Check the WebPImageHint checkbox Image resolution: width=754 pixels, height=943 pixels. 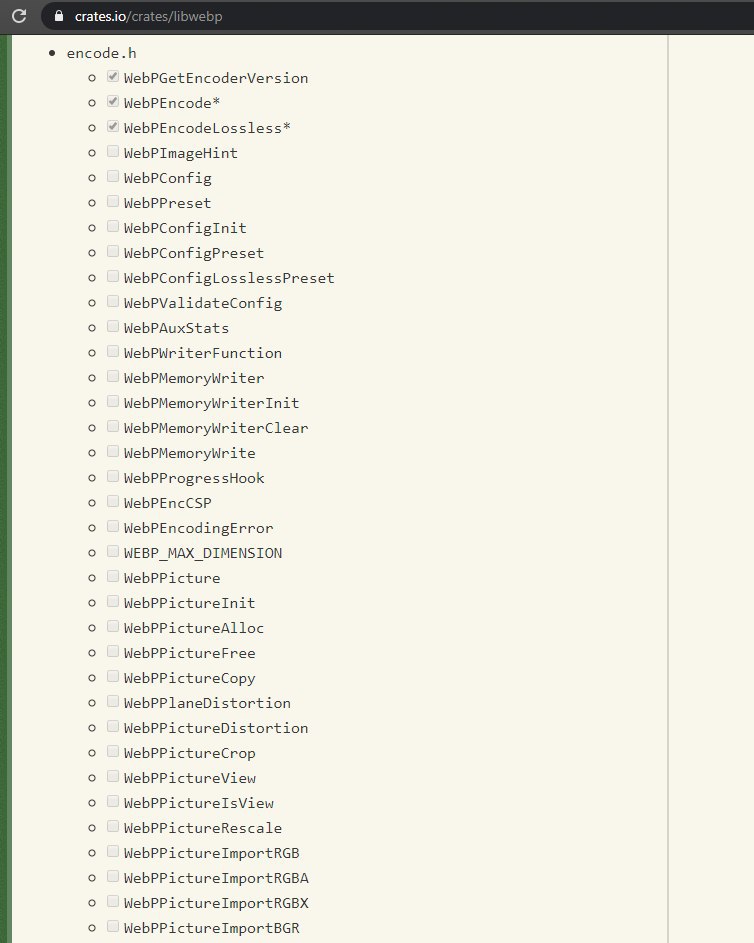pos(113,152)
